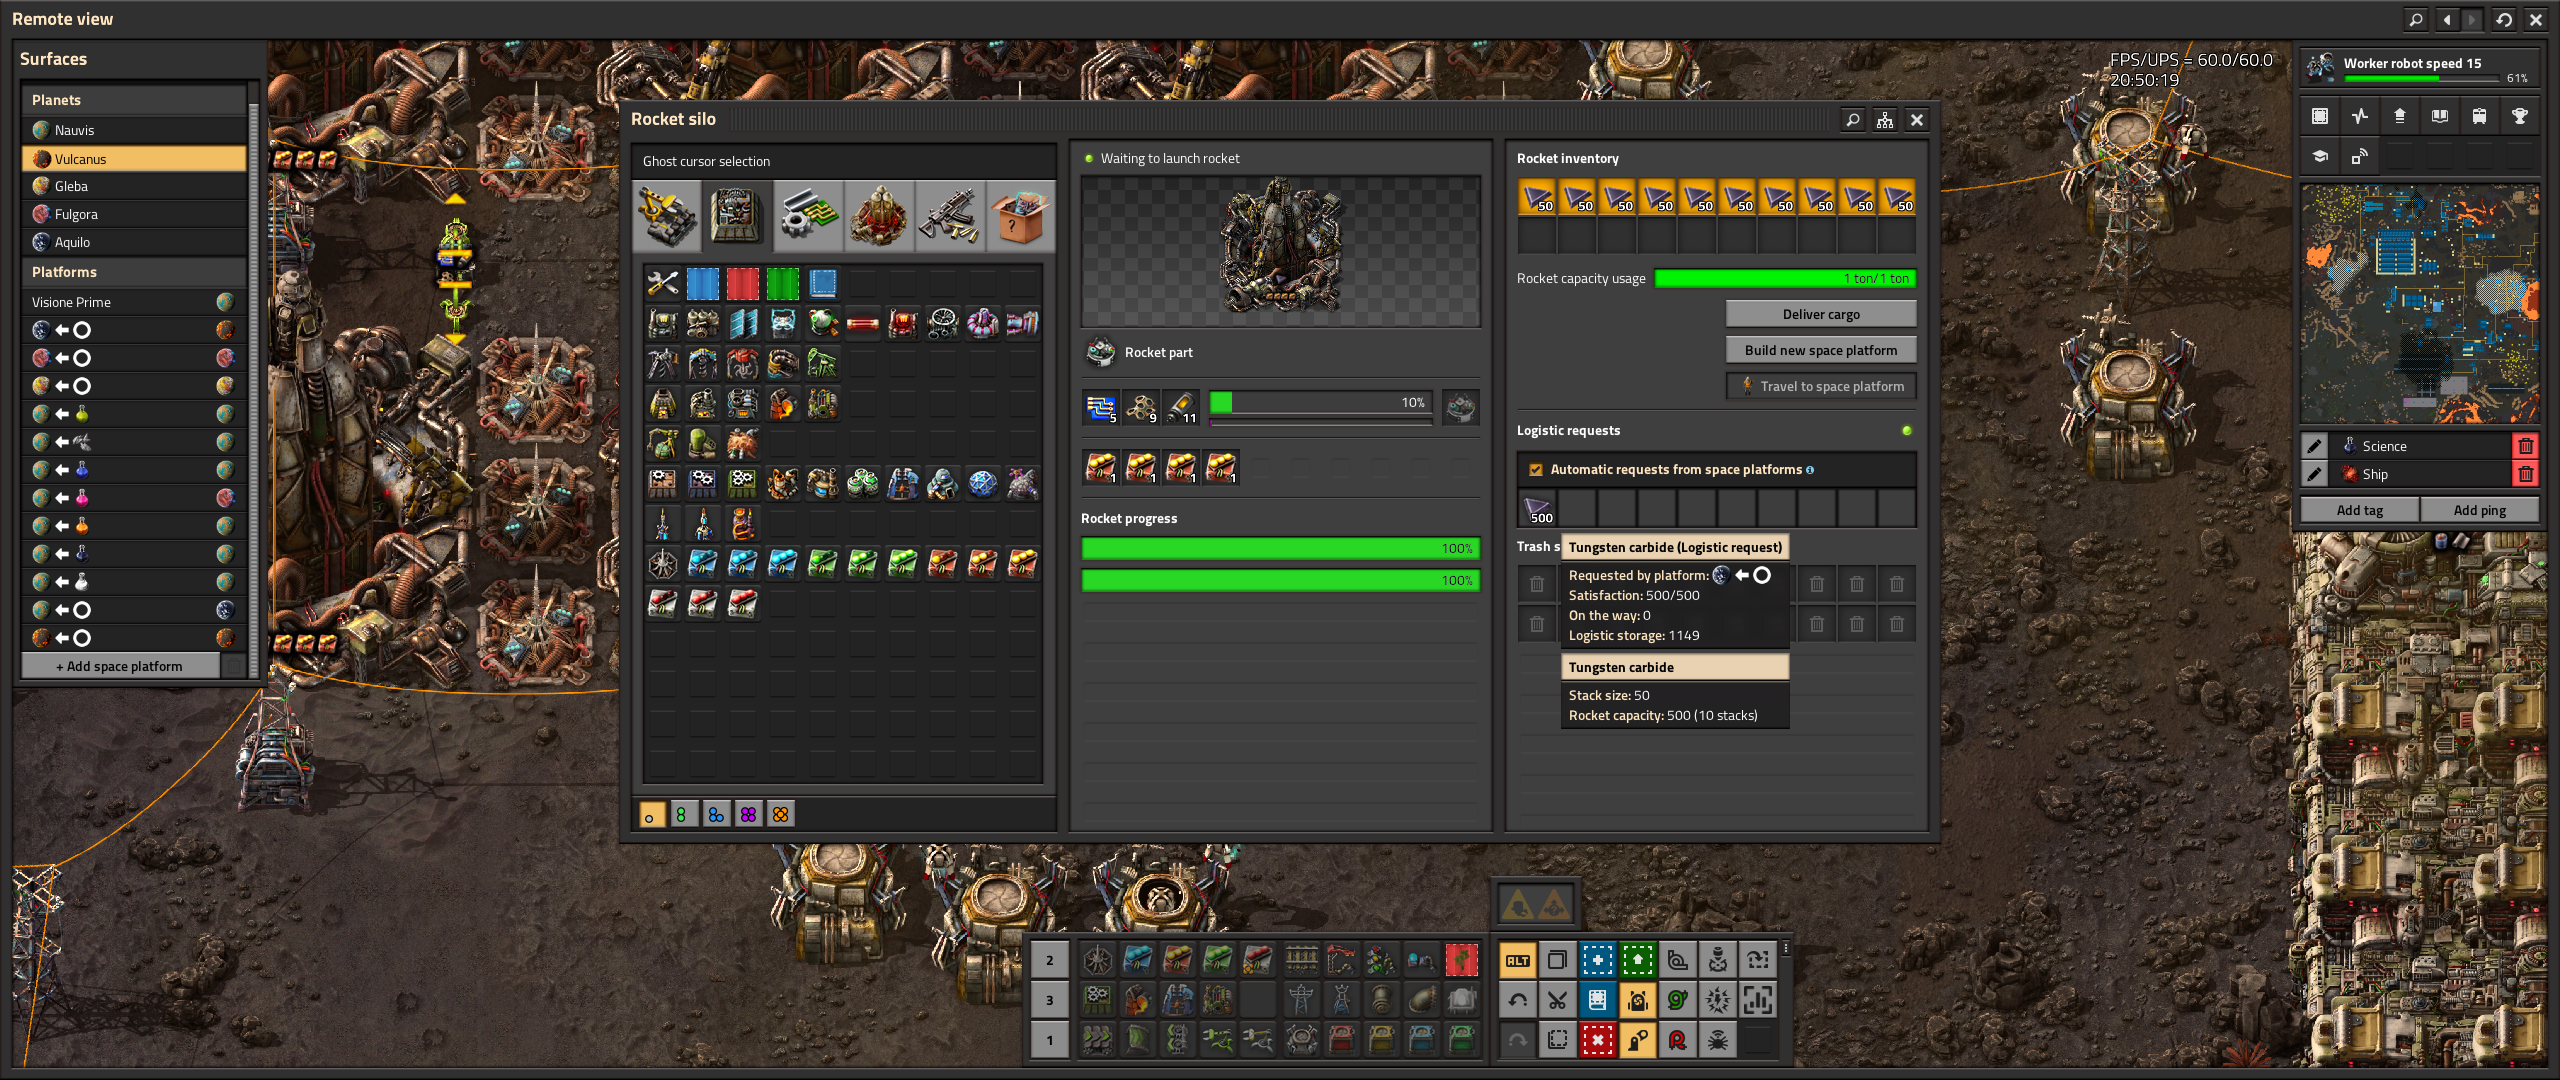Select the red deconstruction planner shortcut
The height and width of the screenshot is (1080, 2560).
(x=1598, y=1040)
